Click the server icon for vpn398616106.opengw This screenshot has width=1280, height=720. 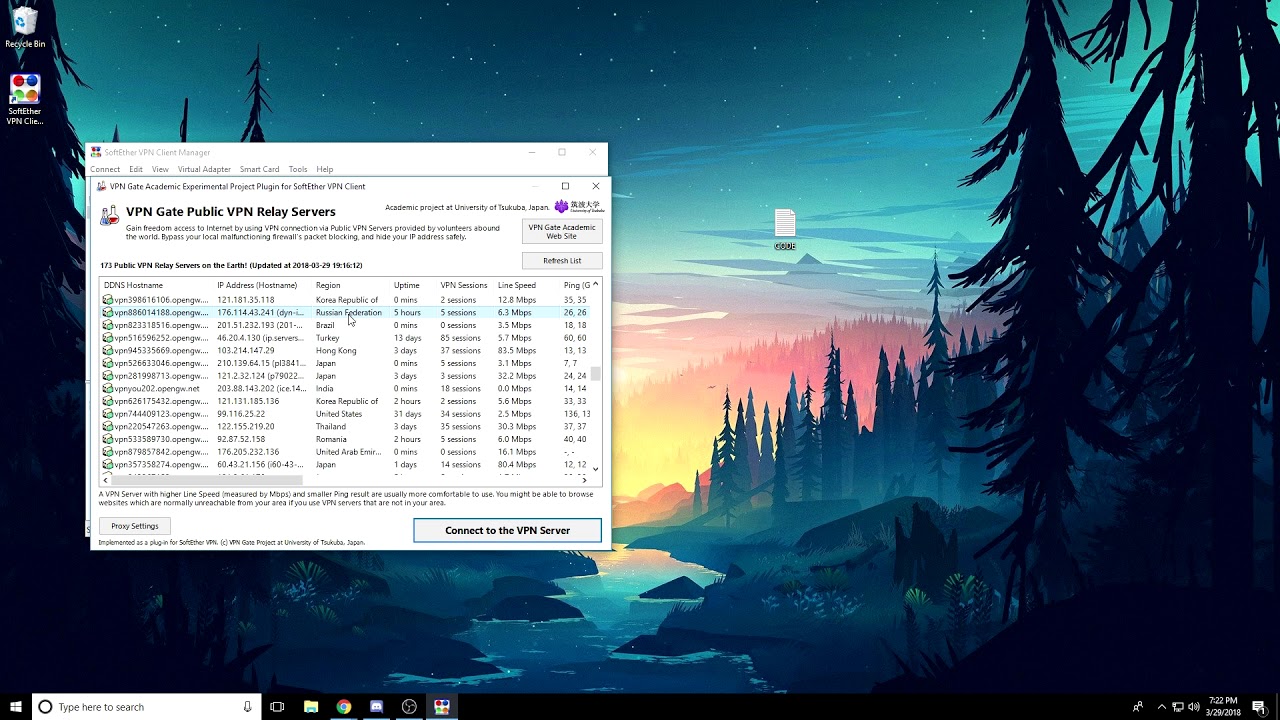pos(108,300)
